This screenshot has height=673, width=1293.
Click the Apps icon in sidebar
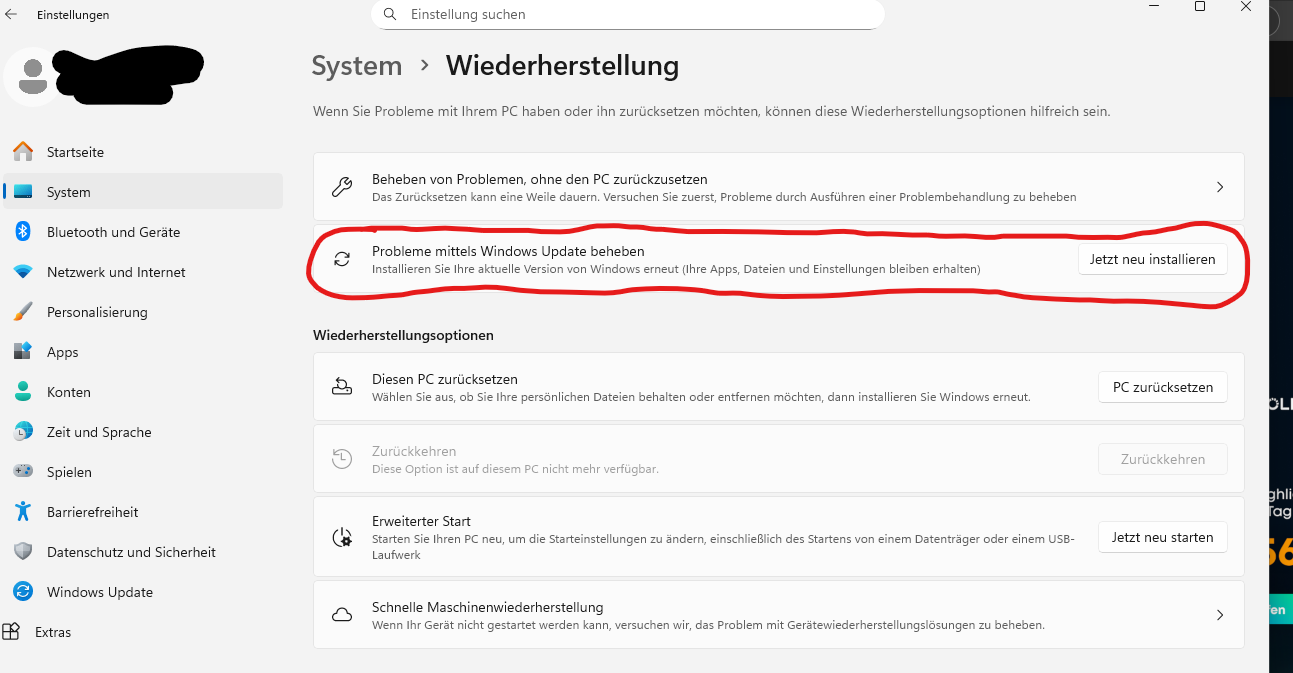tap(23, 352)
